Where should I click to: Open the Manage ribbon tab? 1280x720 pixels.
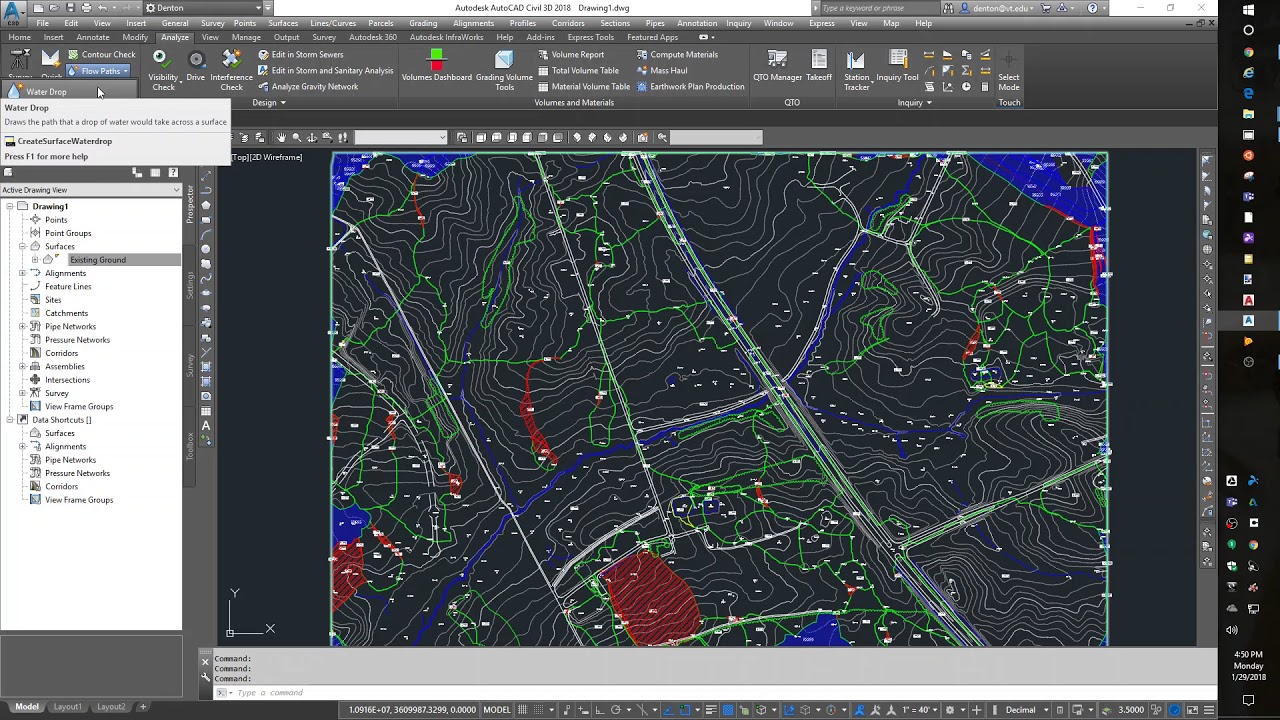click(246, 38)
